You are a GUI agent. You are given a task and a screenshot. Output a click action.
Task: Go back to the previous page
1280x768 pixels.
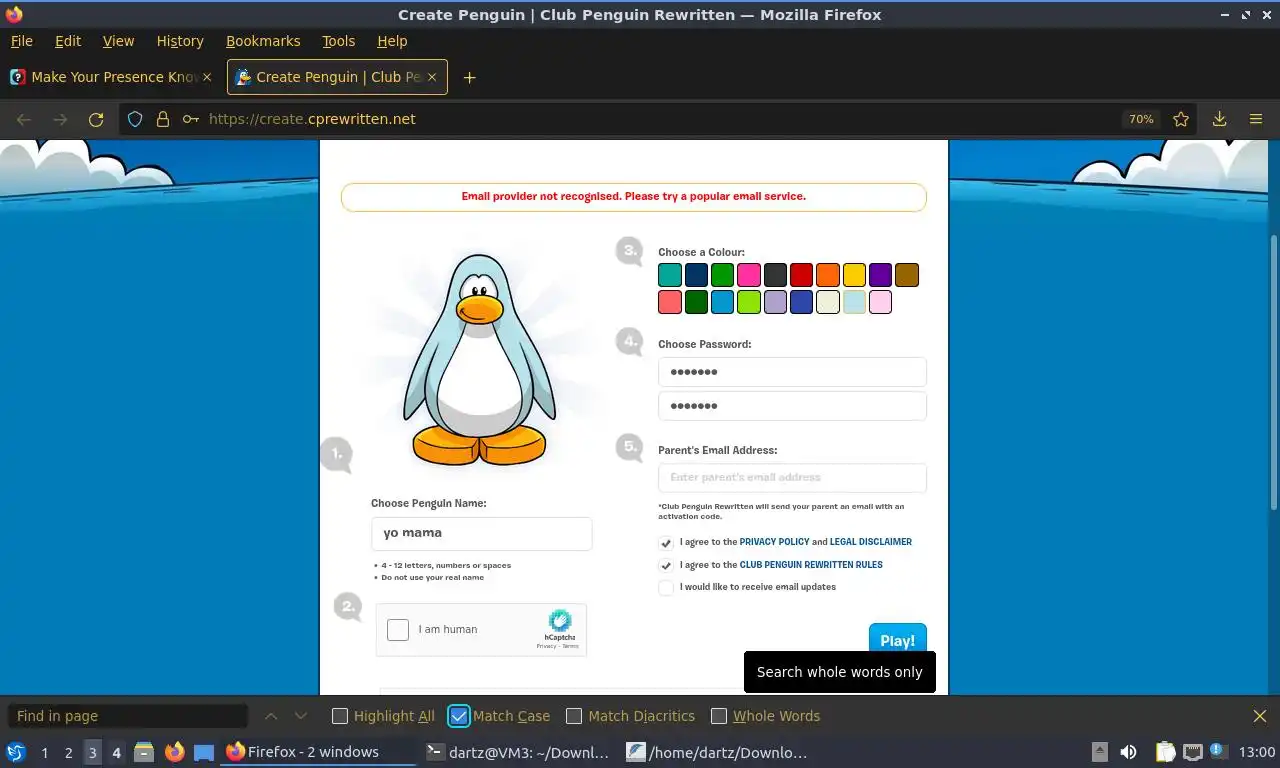click(24, 119)
